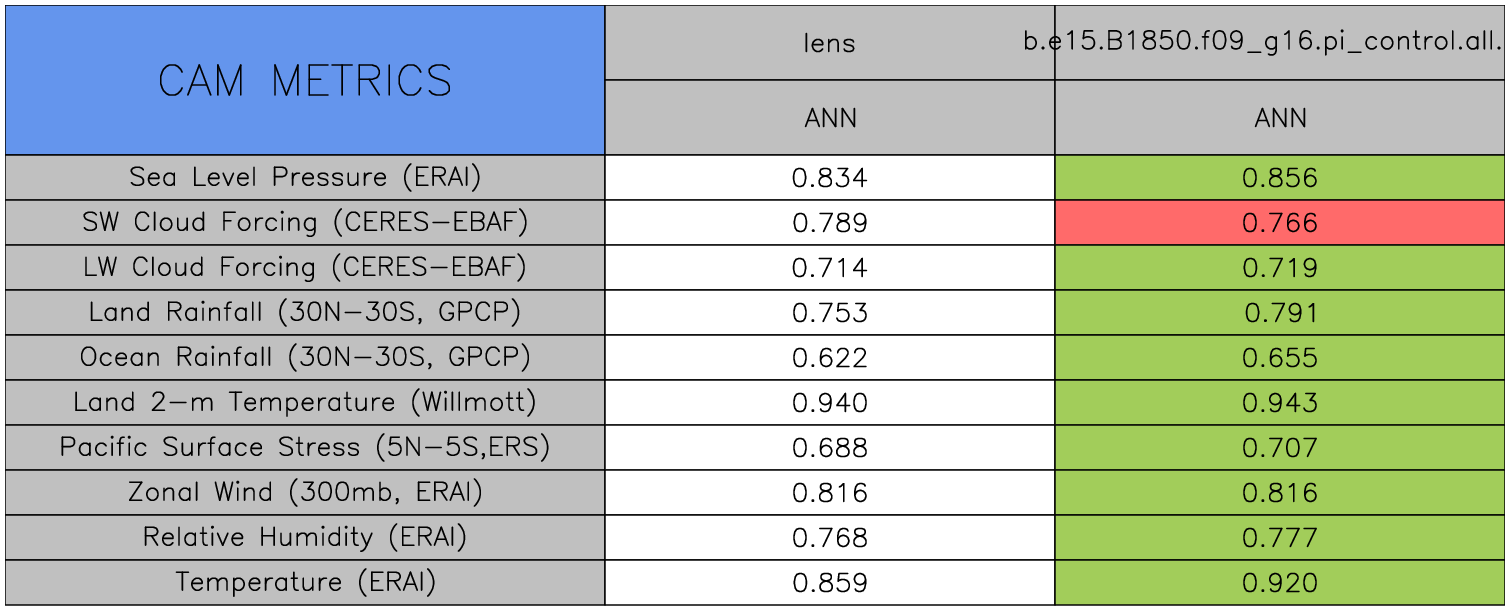Image resolution: width=1510 pixels, height=611 pixels.
Task: Click the CAM METRICS title cell
Action: pyautogui.click(x=305, y=80)
